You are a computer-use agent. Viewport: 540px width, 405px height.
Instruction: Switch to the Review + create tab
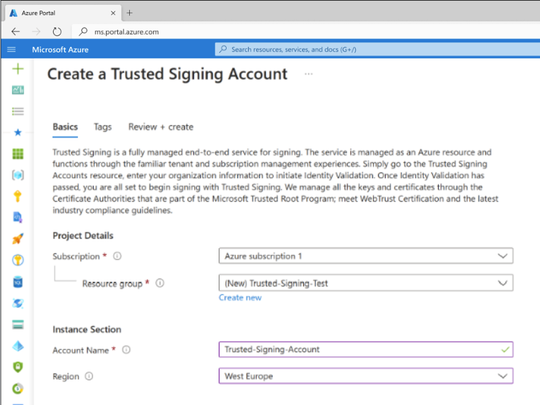pos(161,127)
